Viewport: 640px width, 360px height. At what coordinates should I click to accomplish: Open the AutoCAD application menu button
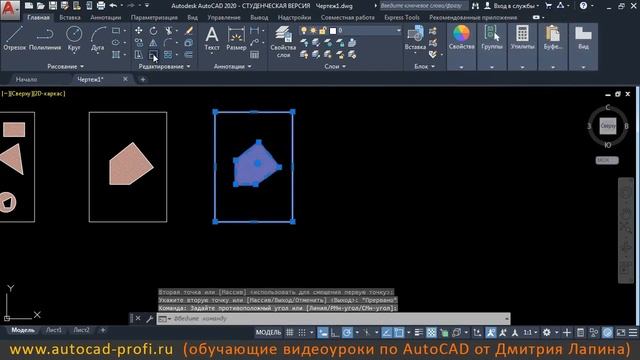coord(9,9)
